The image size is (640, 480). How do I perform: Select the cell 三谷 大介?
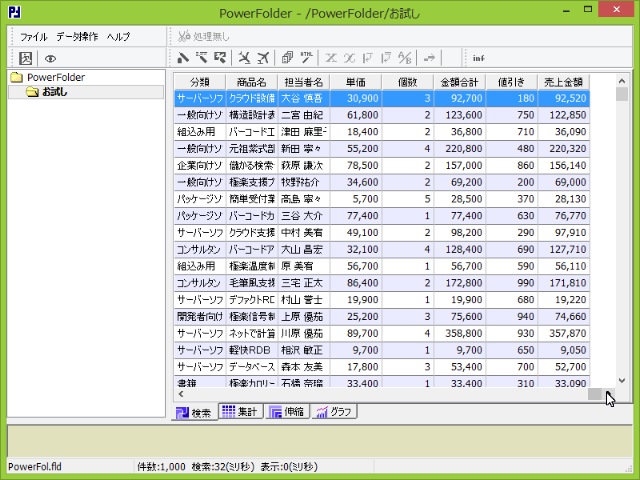(x=304, y=216)
